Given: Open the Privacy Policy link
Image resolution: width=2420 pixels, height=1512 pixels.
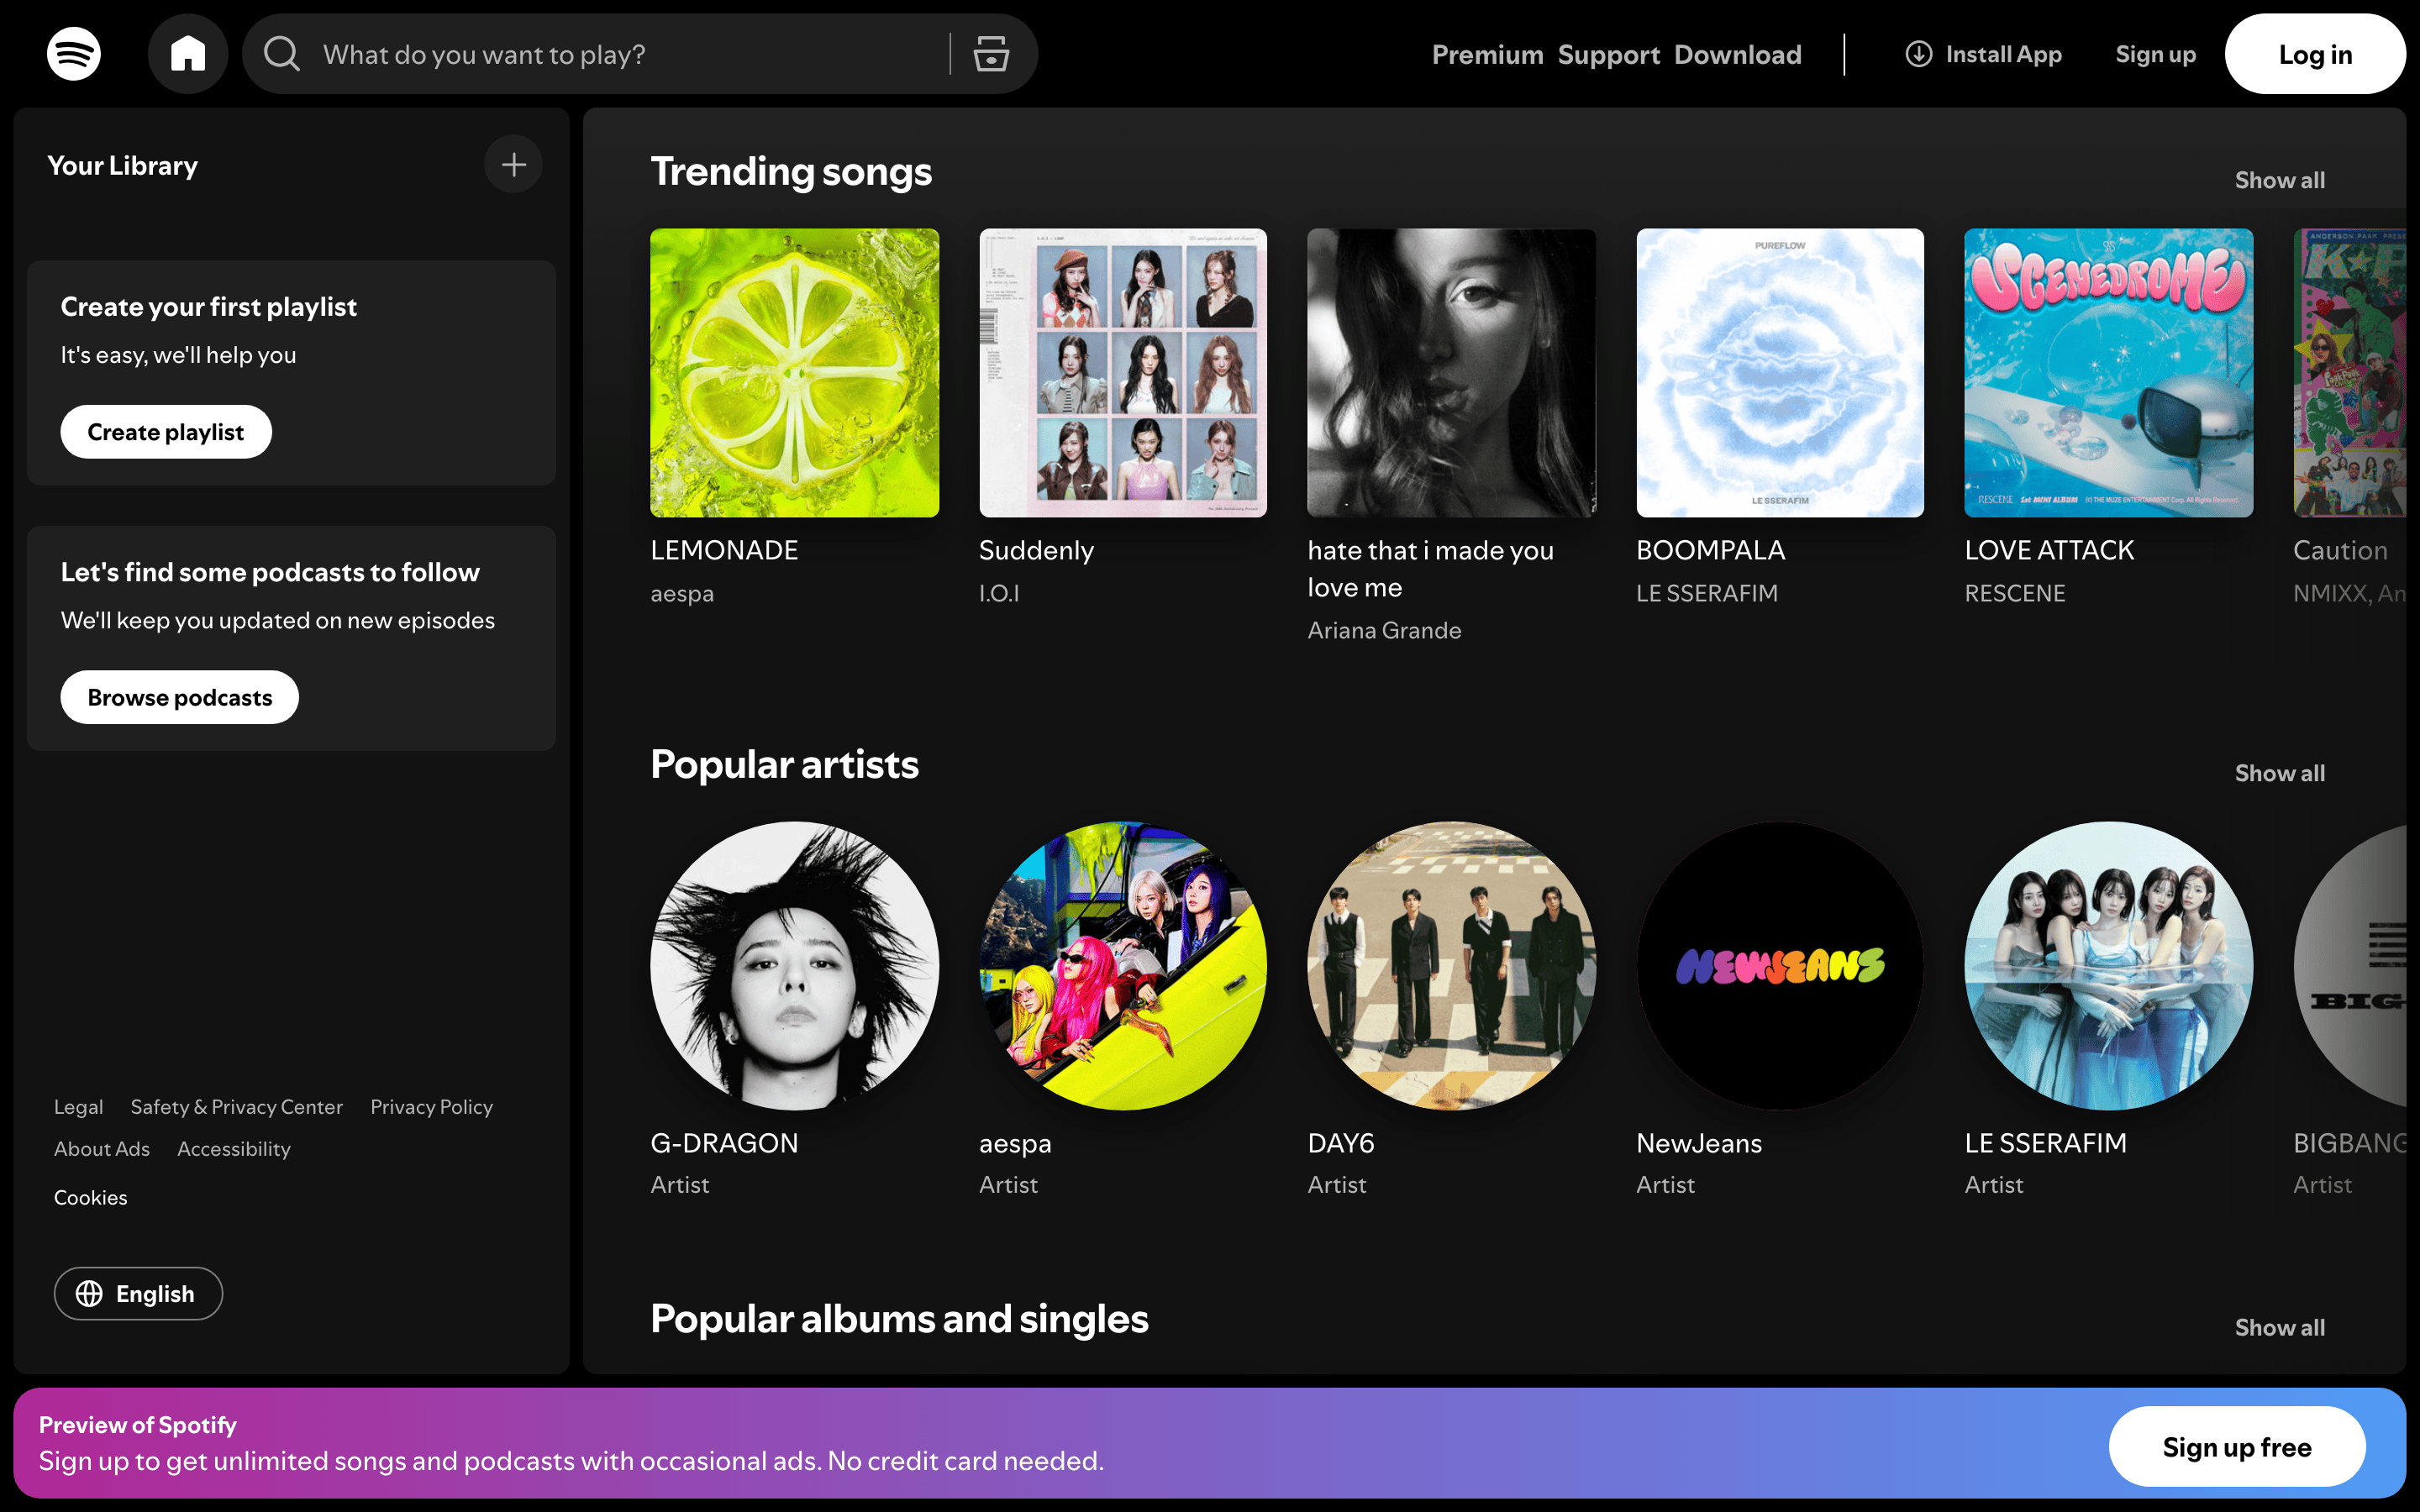Looking at the screenshot, I should [x=431, y=1107].
